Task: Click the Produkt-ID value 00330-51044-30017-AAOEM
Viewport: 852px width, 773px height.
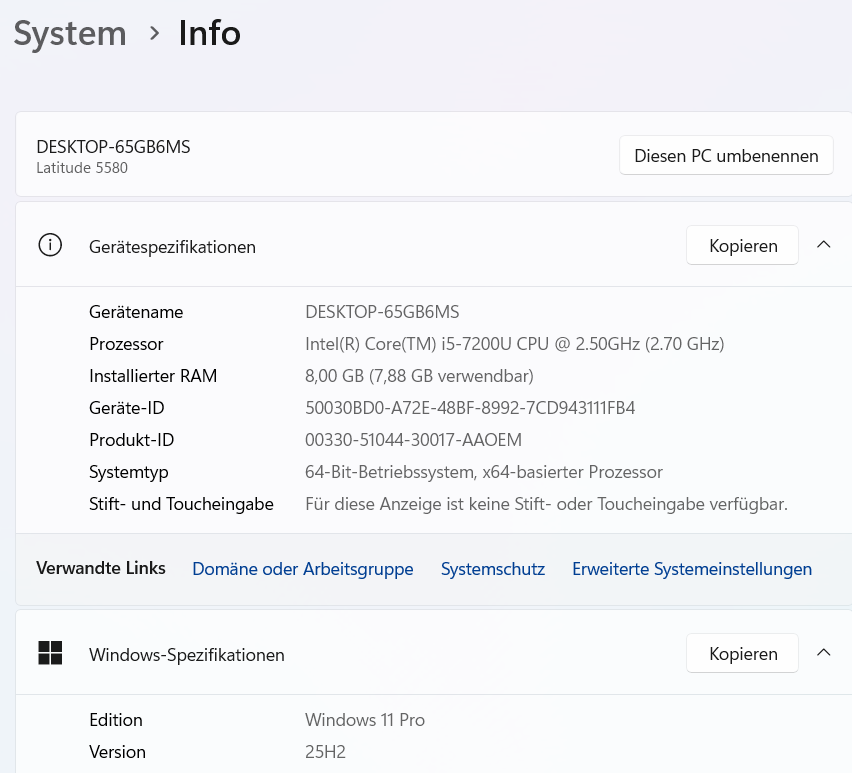Action: [413, 440]
